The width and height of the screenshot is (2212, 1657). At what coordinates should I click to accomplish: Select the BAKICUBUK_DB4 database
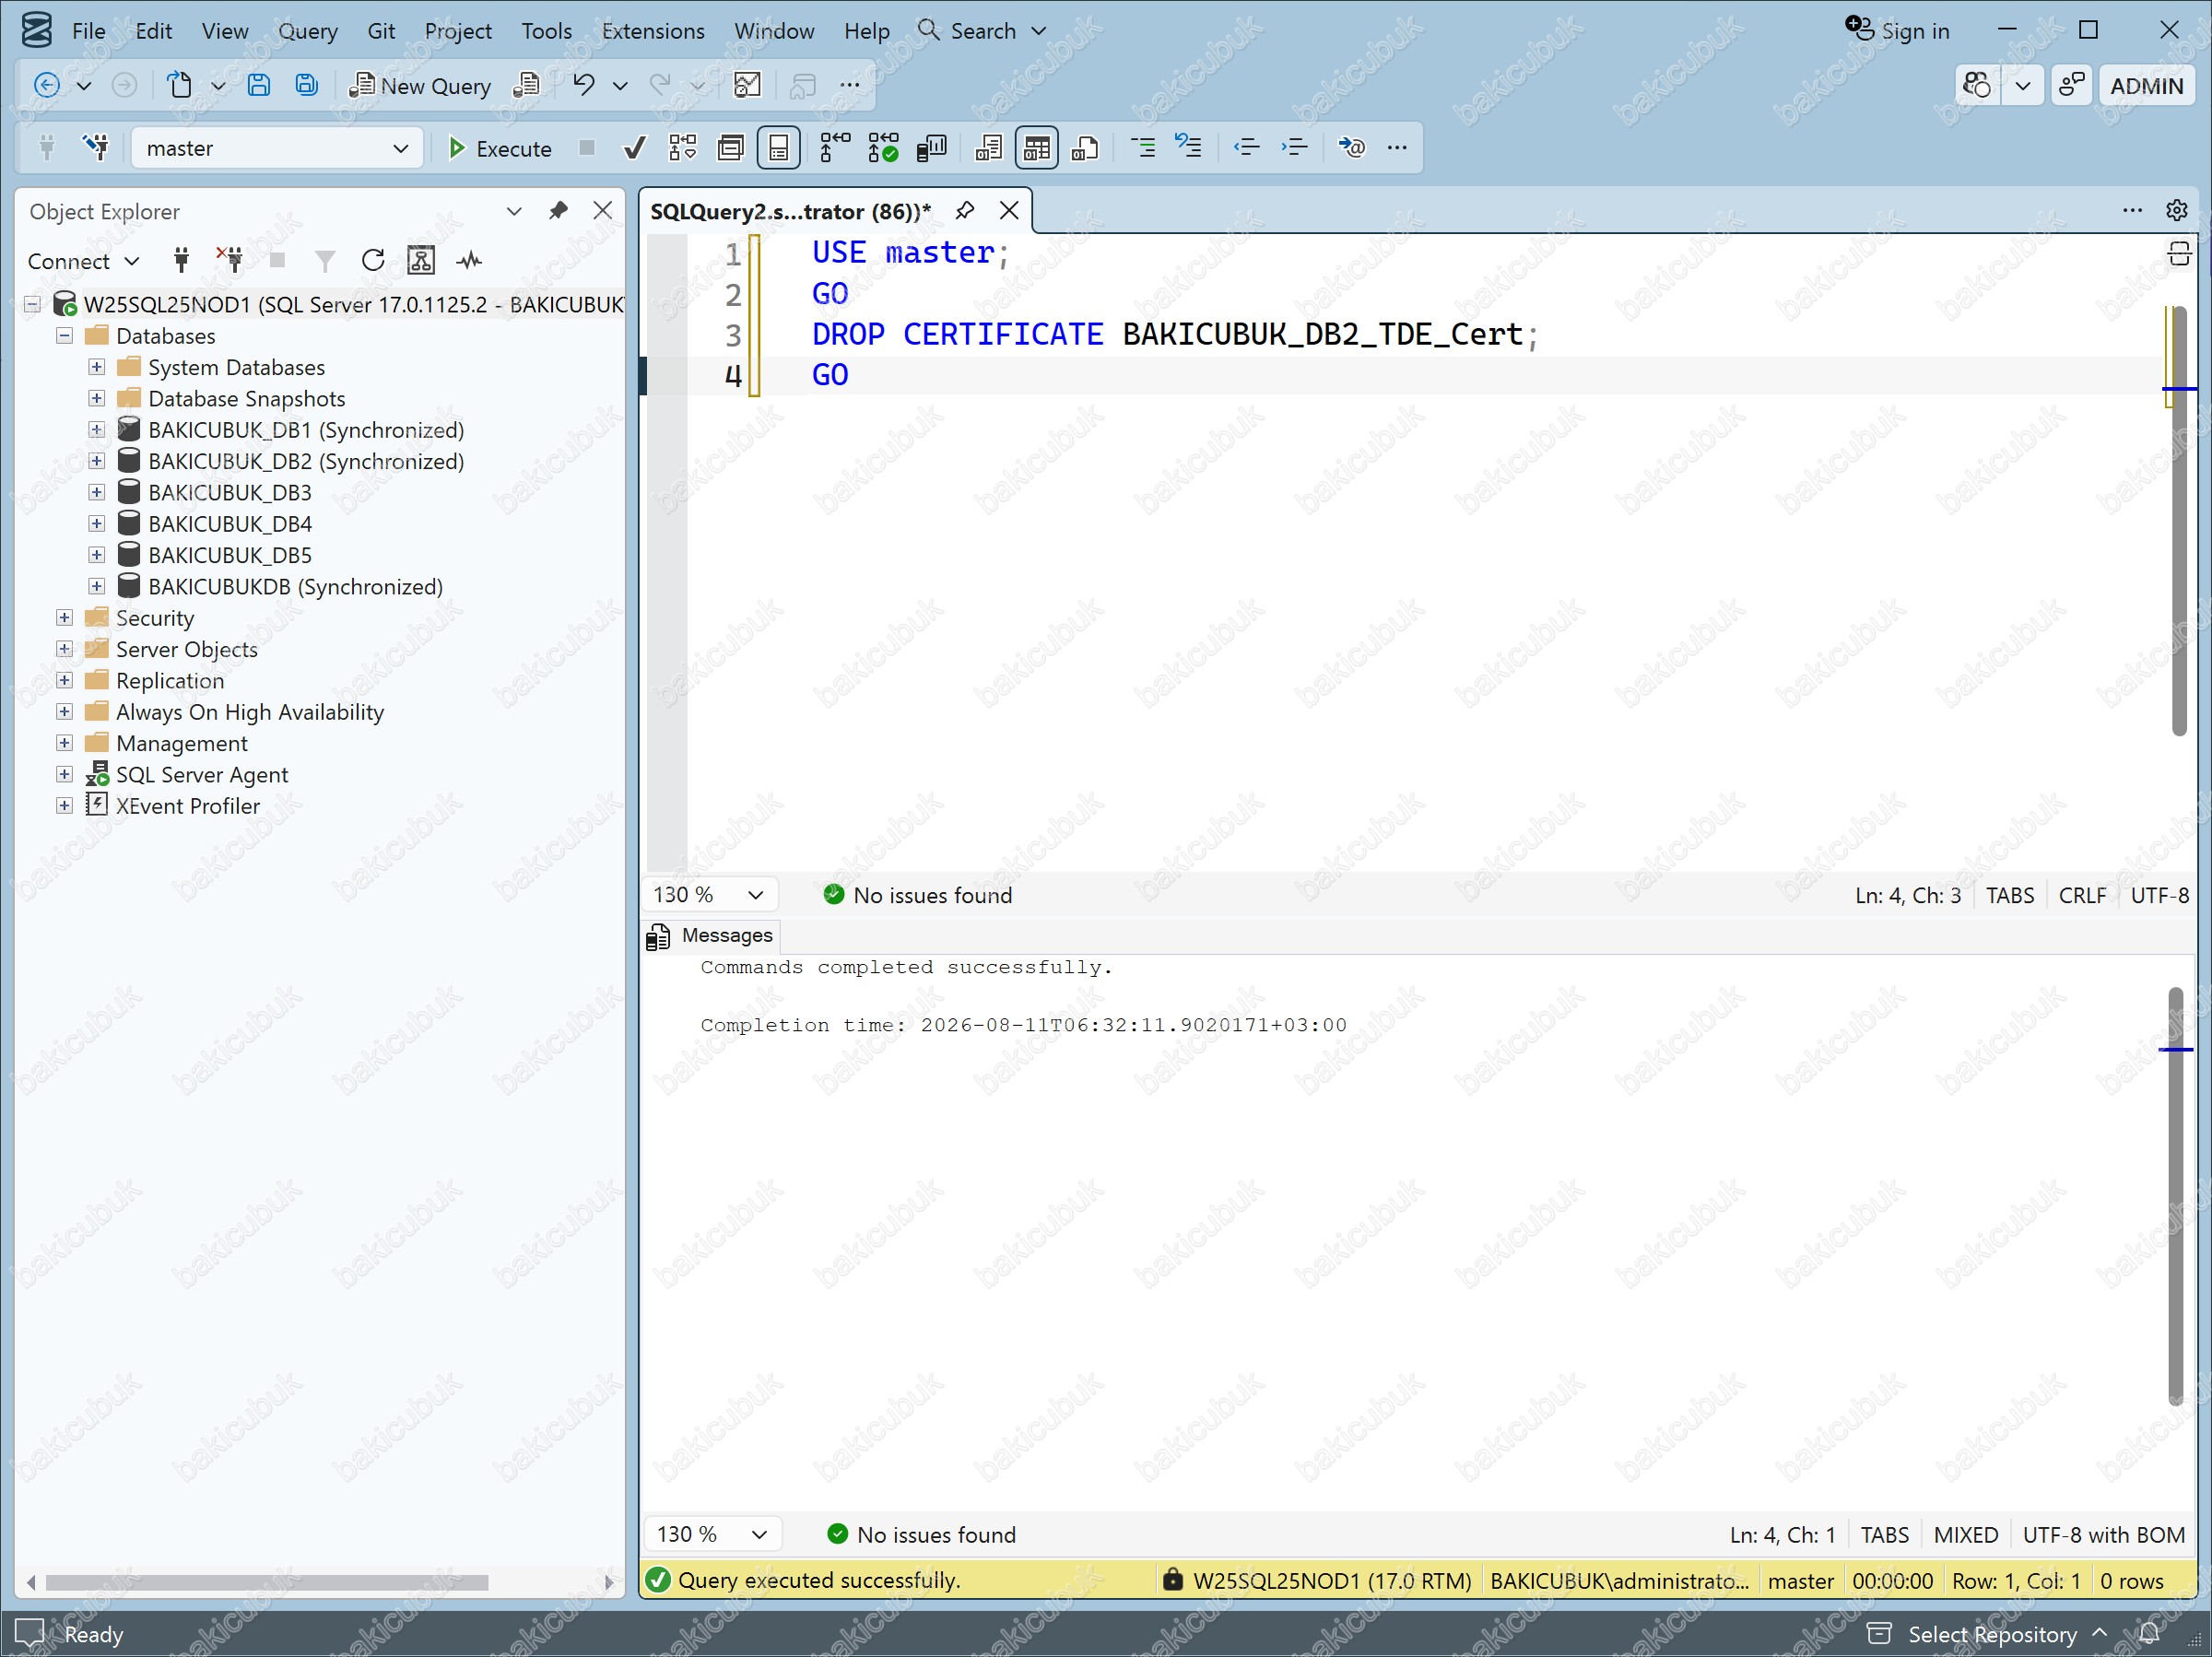(230, 523)
